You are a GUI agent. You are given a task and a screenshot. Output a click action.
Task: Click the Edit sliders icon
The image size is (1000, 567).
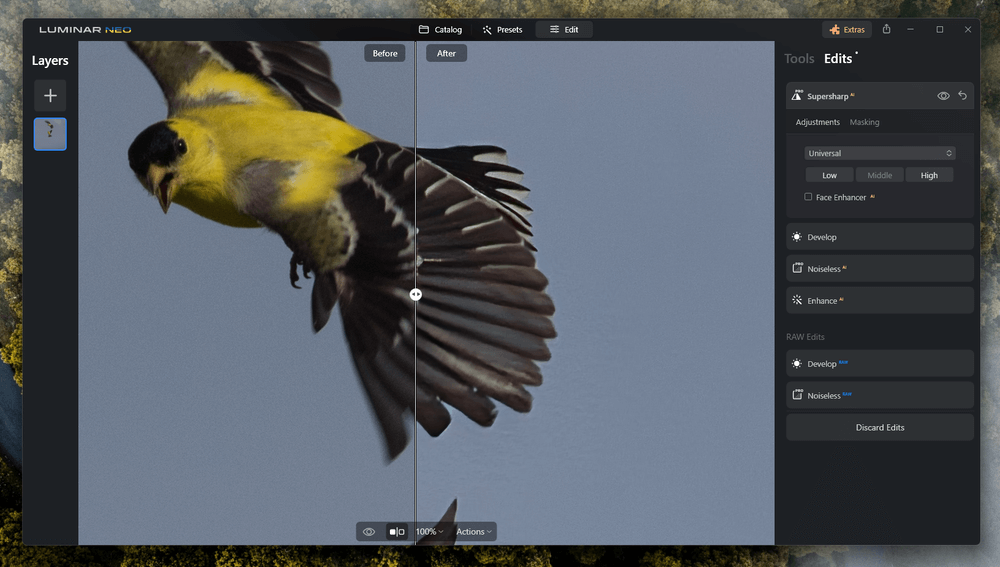point(554,29)
